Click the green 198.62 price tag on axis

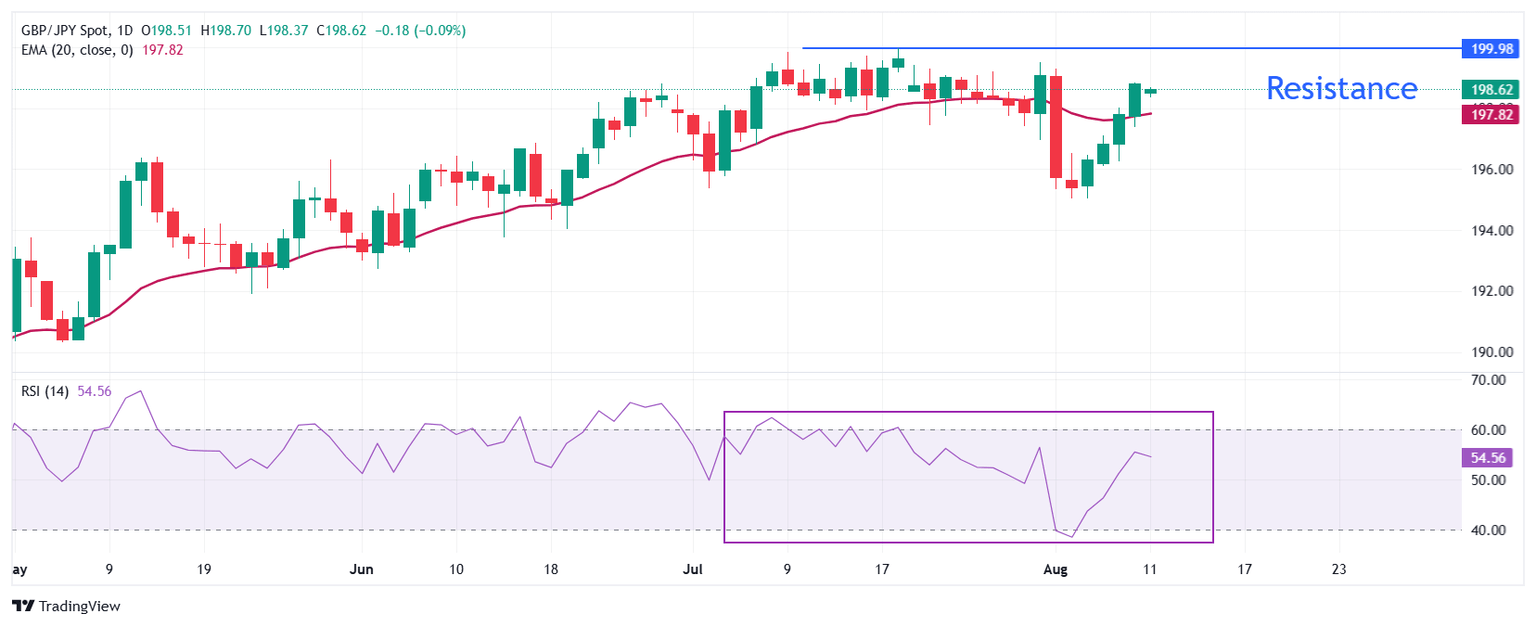coord(1490,89)
